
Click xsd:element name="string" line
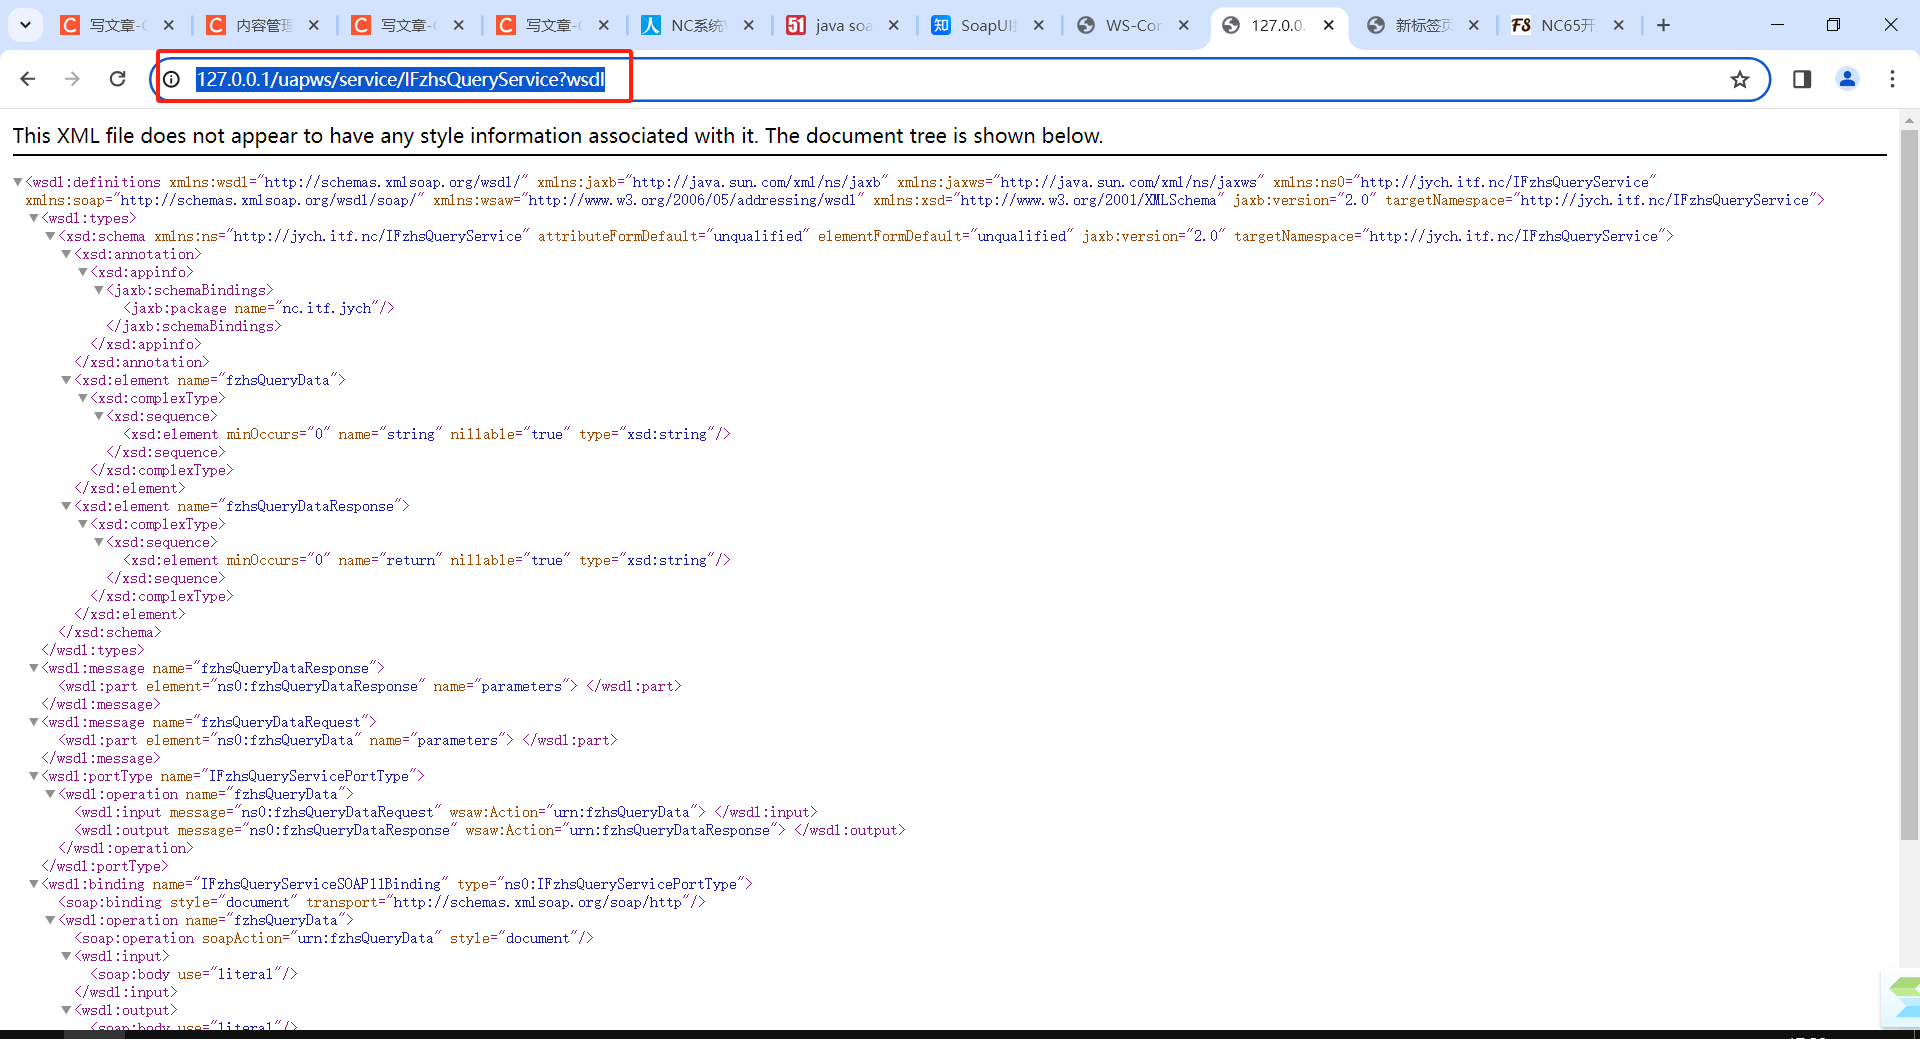click(x=427, y=434)
